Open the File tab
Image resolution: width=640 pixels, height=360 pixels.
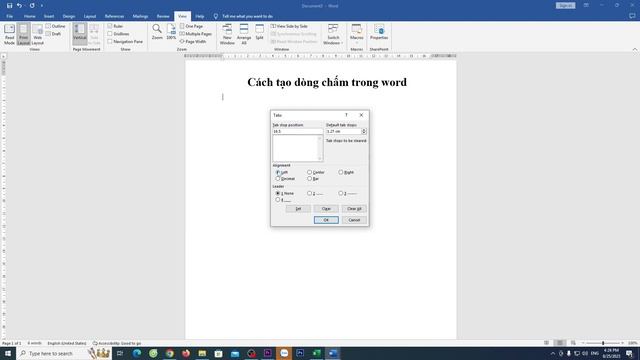tap(9, 16)
